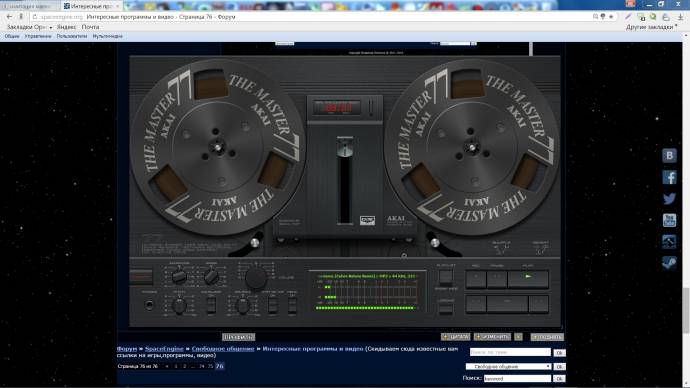The height and width of the screenshot is (388, 690).
Task: Click the rewind button on the tape deck
Action: [476, 304]
